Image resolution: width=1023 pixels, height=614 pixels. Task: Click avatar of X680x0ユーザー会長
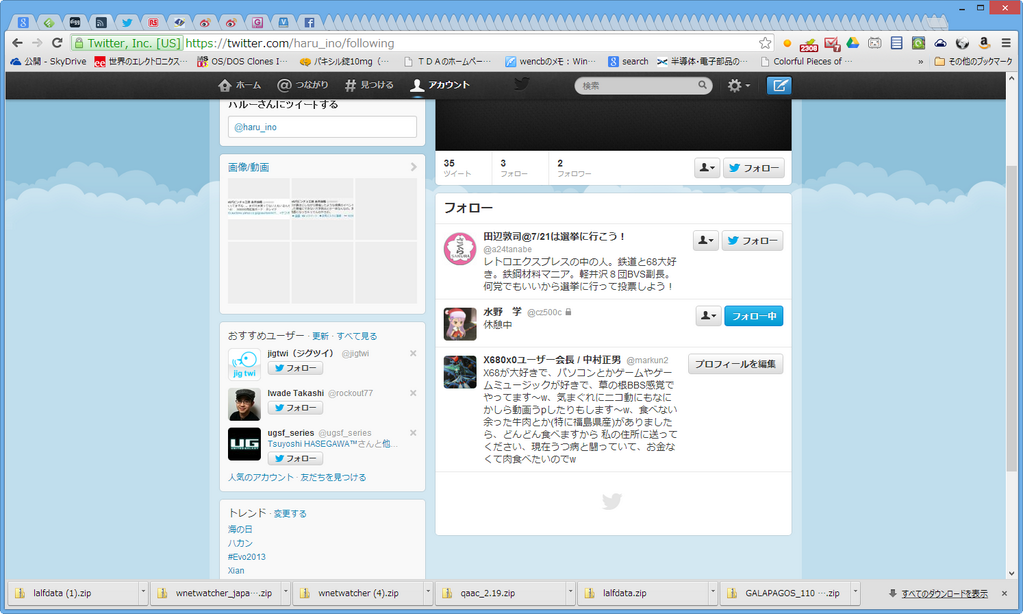click(x=459, y=372)
